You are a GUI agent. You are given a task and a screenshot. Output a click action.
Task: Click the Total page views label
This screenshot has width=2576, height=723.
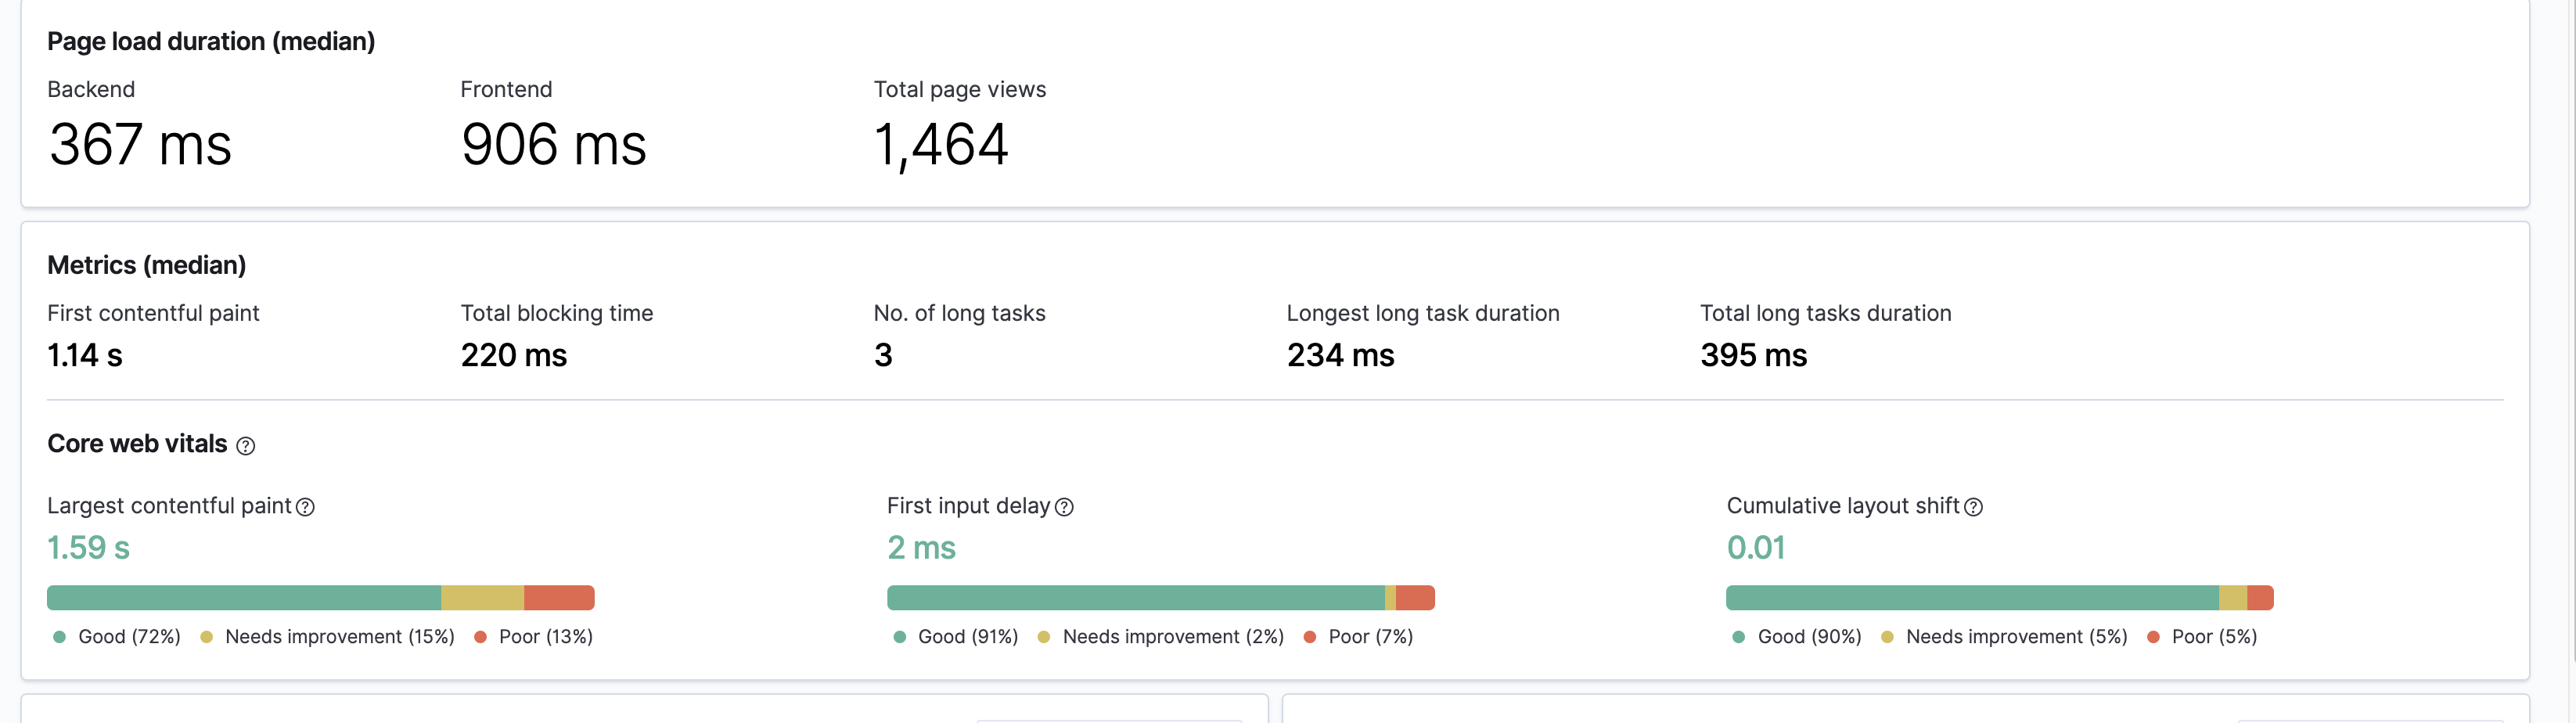[960, 90]
